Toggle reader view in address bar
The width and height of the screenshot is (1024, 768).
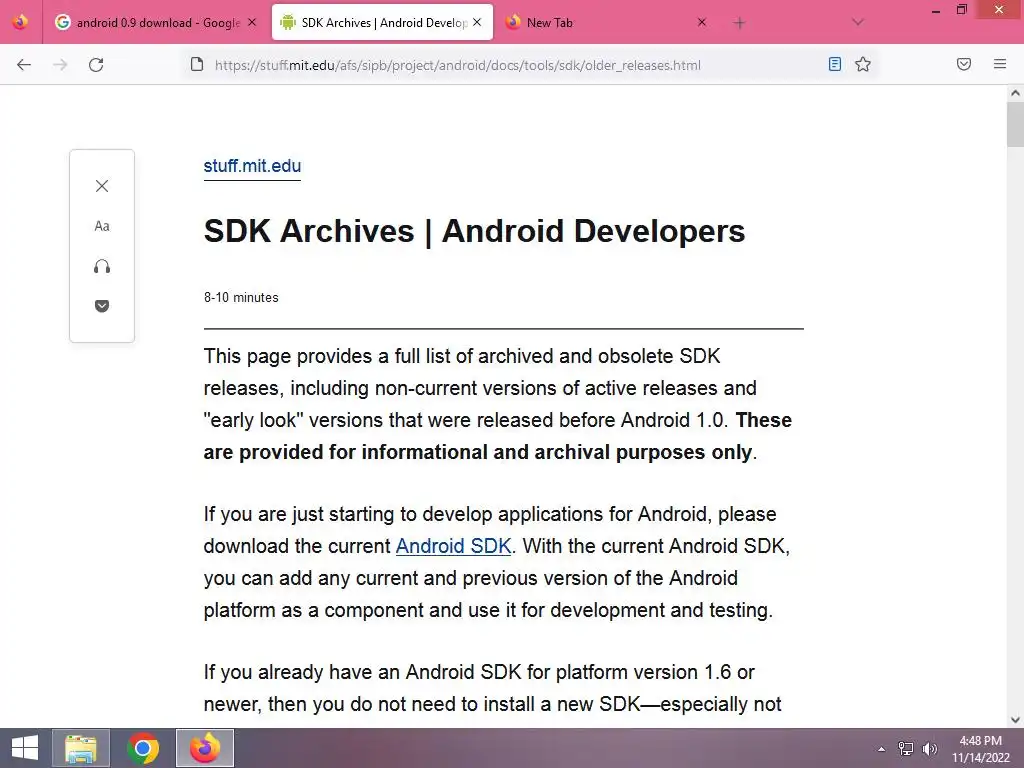click(835, 64)
